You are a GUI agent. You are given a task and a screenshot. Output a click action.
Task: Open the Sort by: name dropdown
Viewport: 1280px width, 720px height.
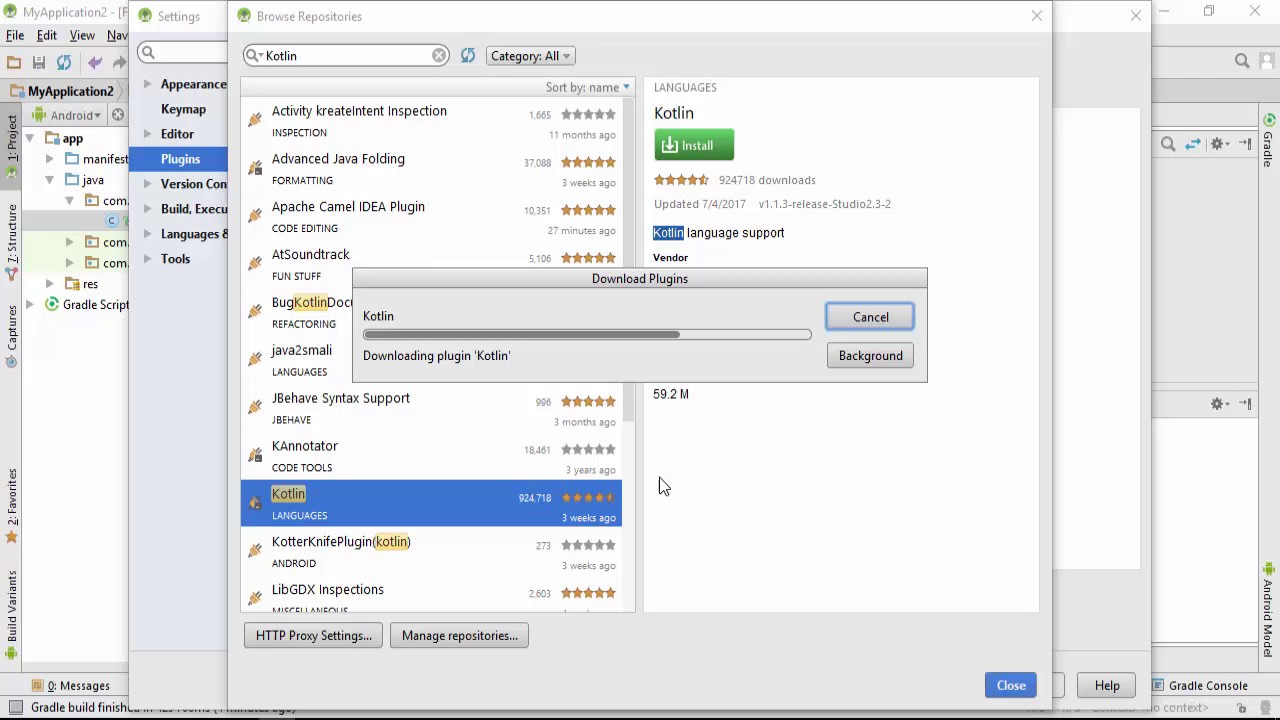[x=588, y=87]
